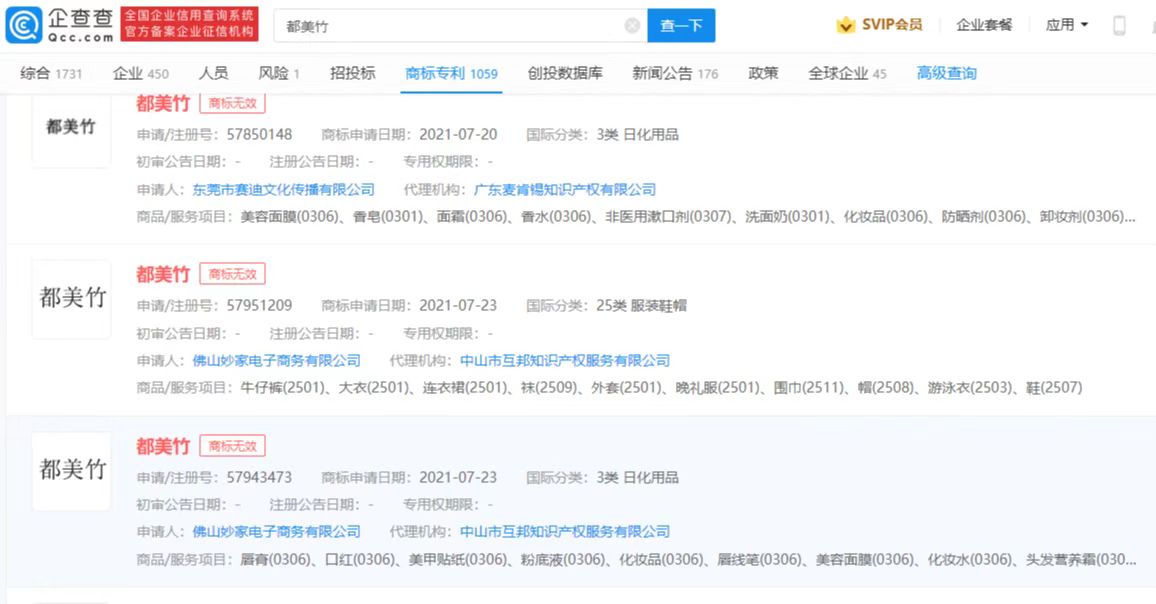Switch to the 政策 tab

[x=763, y=73]
